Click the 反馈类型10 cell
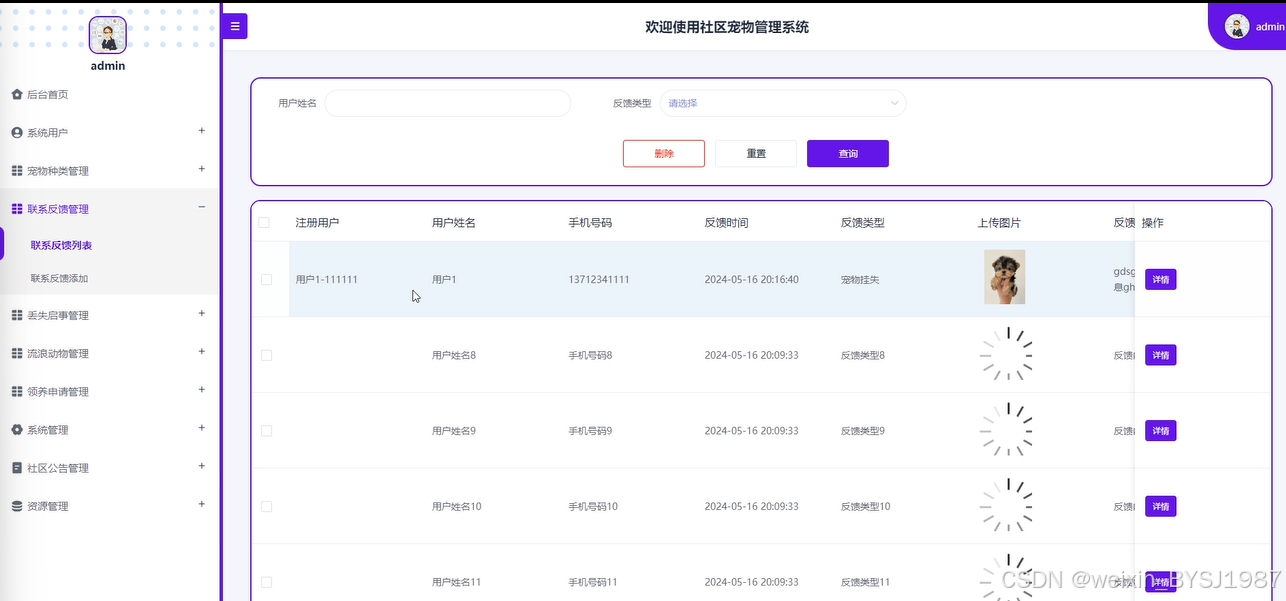 coord(865,507)
